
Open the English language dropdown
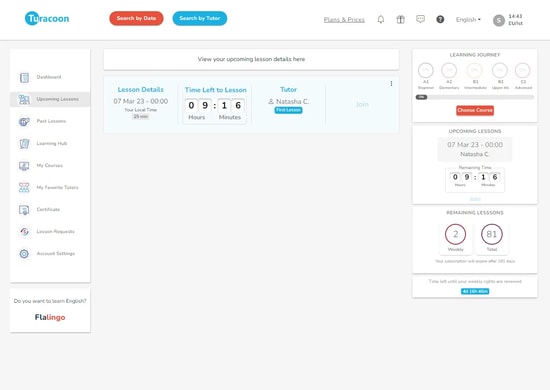(468, 20)
